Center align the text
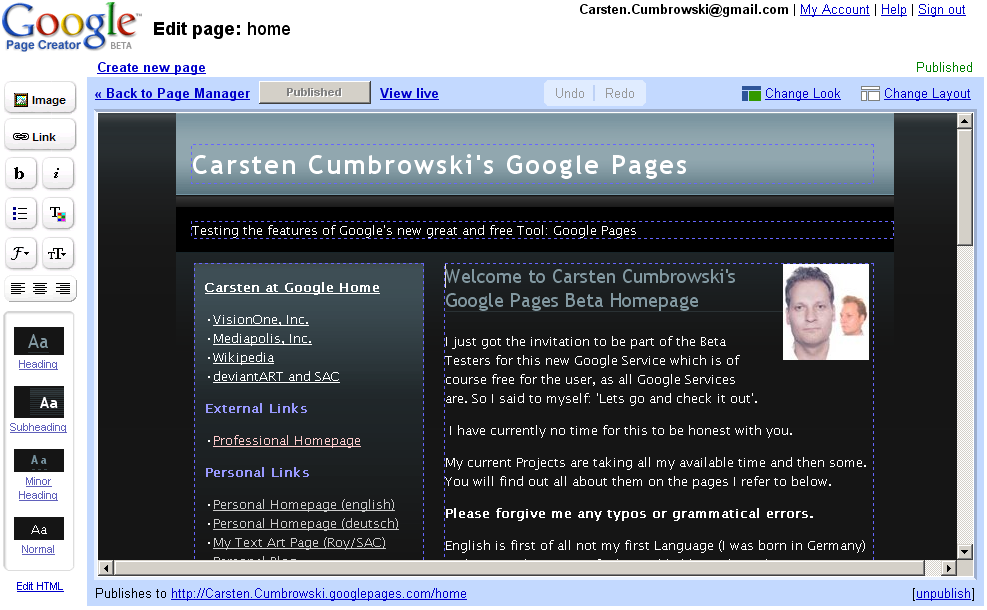 point(40,288)
